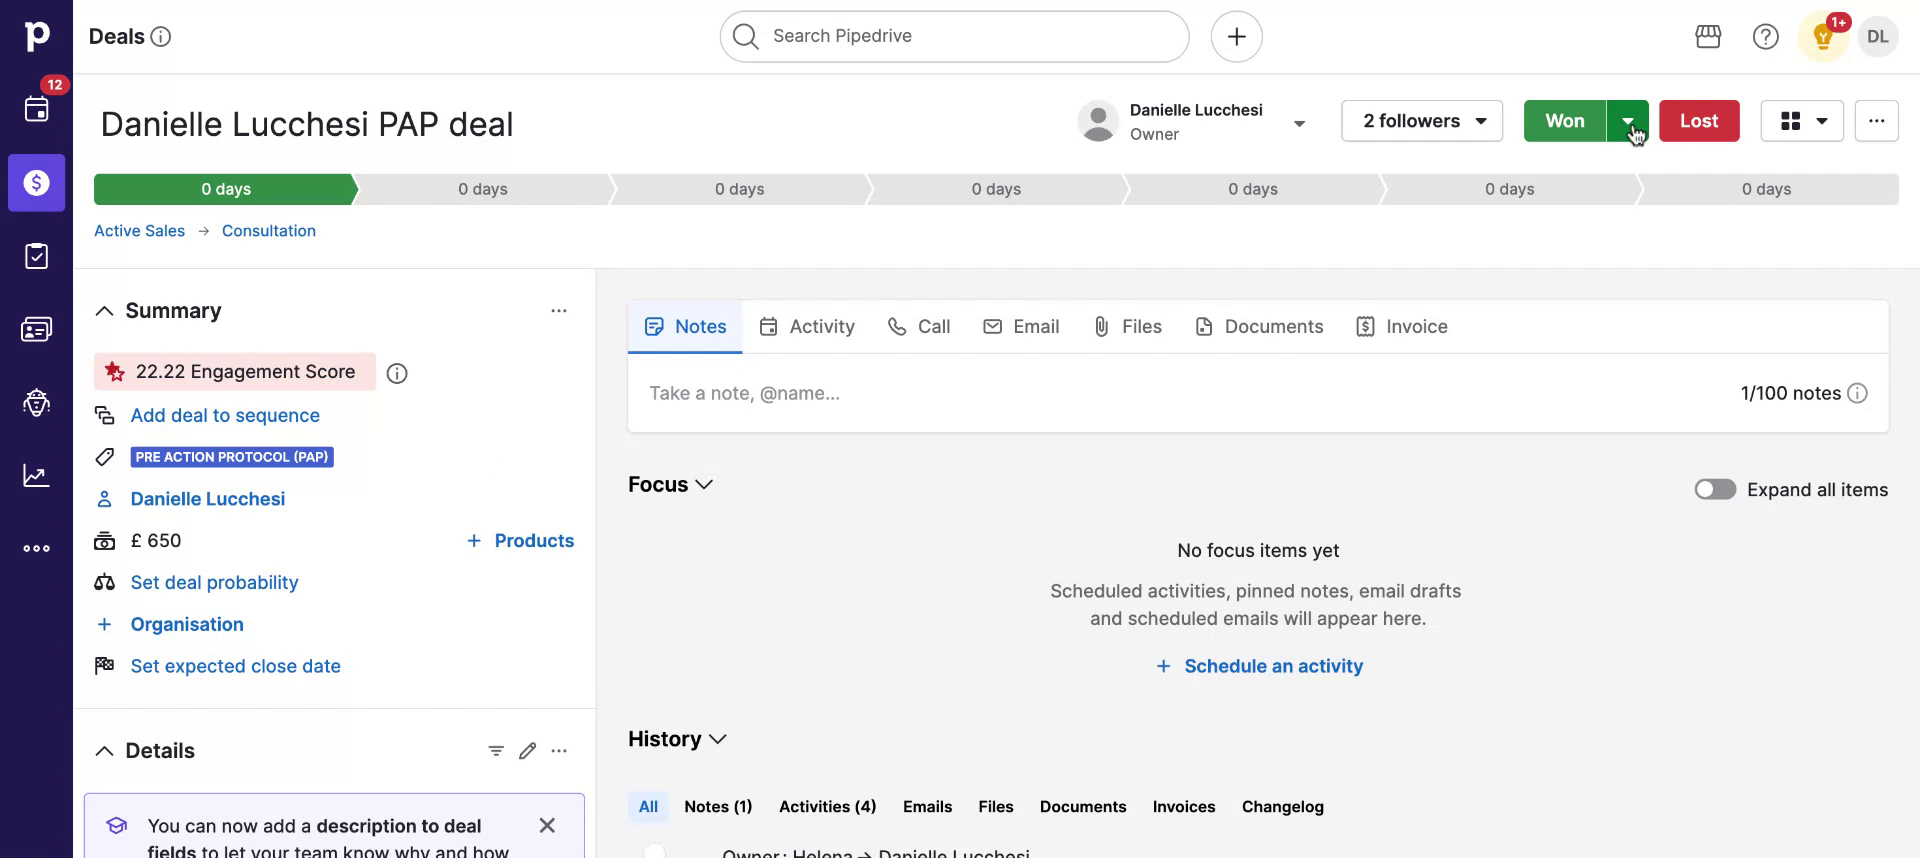Open the Marketplace icon

pos(1708,37)
